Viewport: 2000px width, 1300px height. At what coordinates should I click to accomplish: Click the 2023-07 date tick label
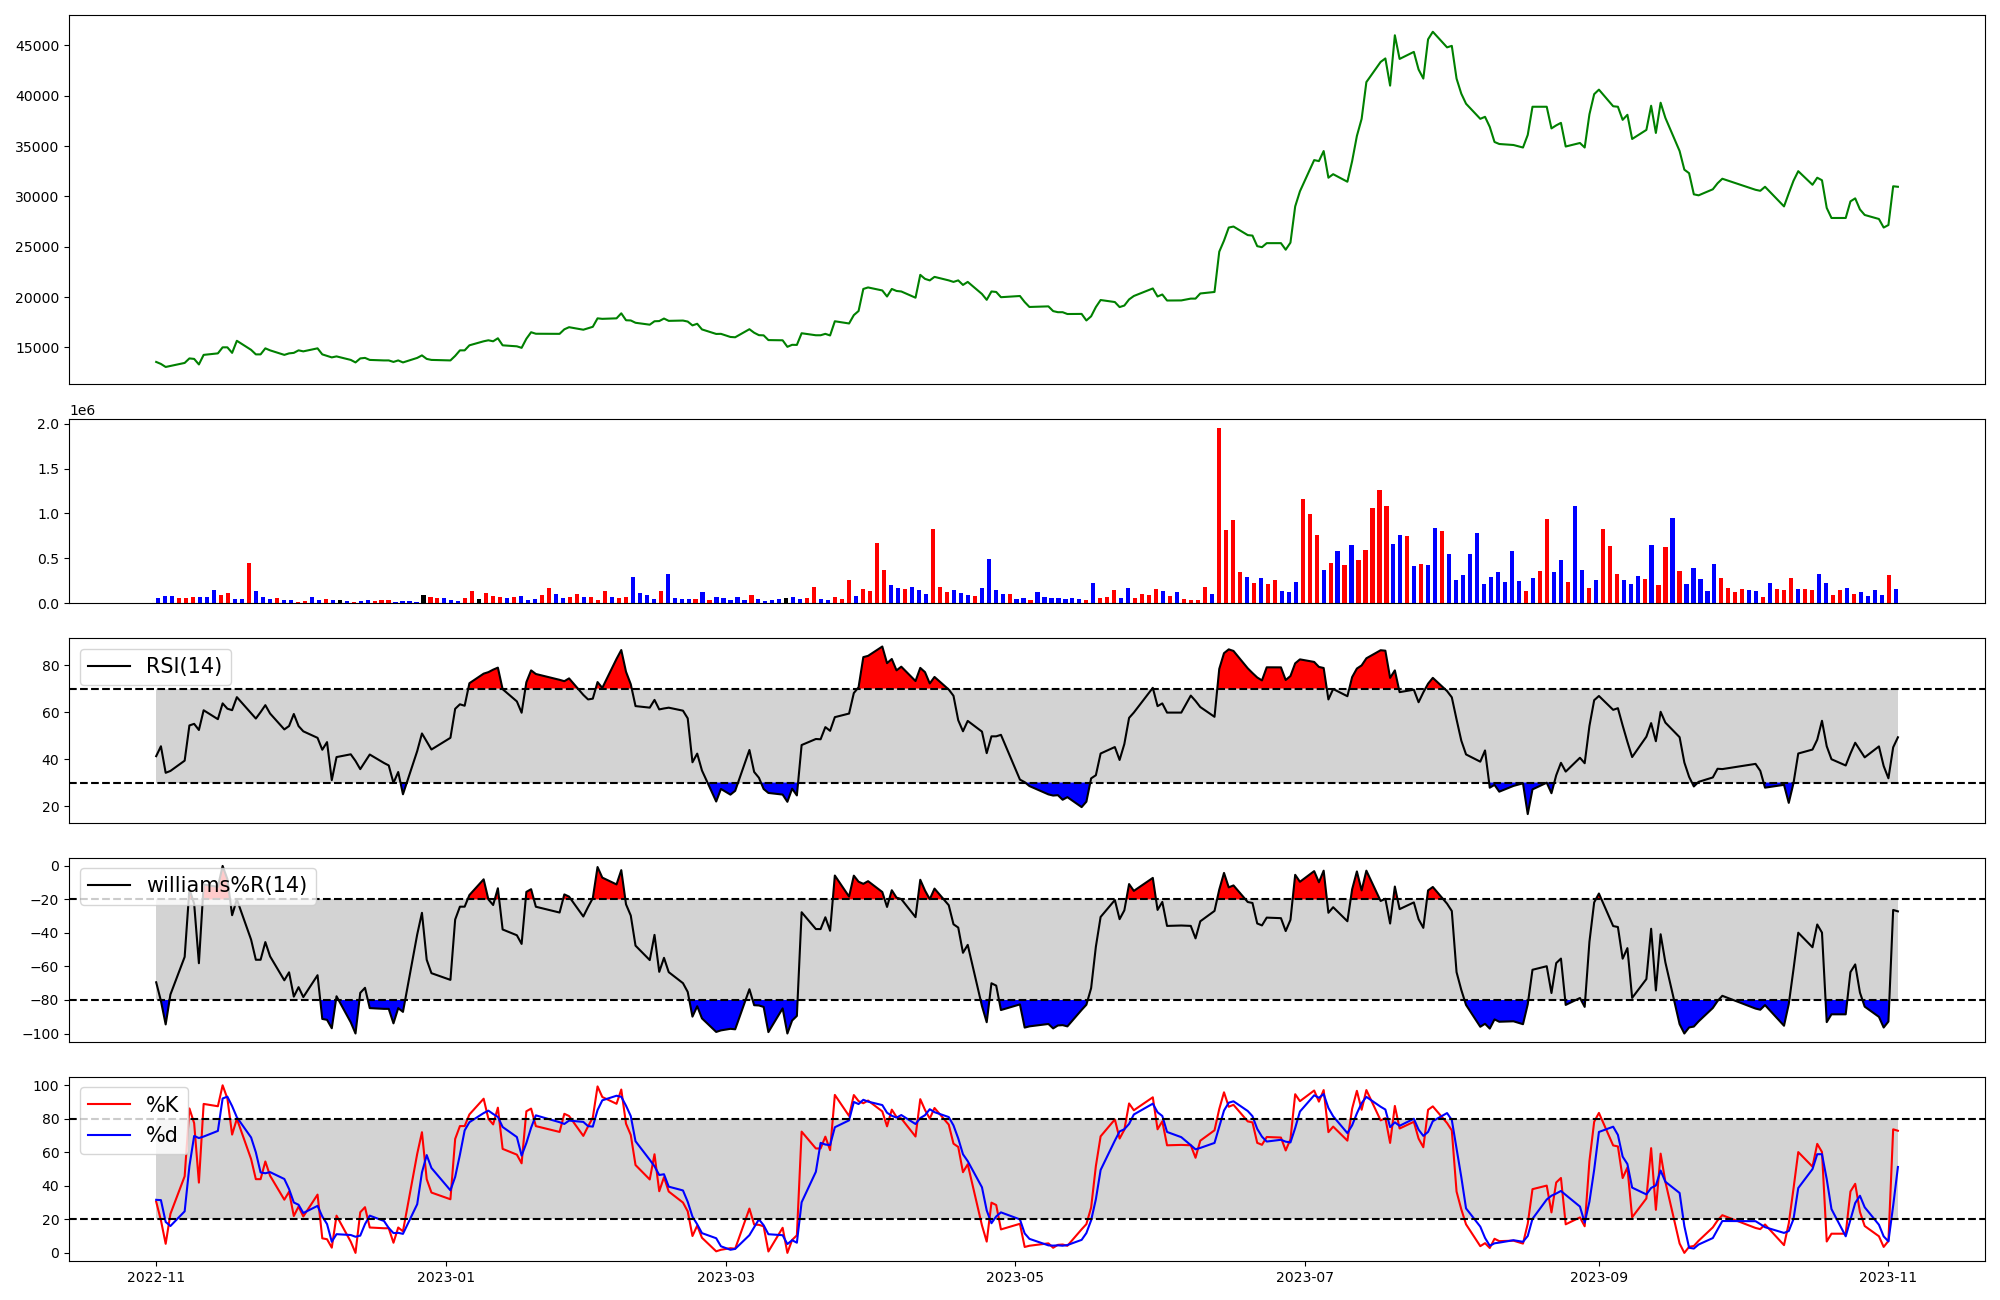[x=1305, y=1277]
